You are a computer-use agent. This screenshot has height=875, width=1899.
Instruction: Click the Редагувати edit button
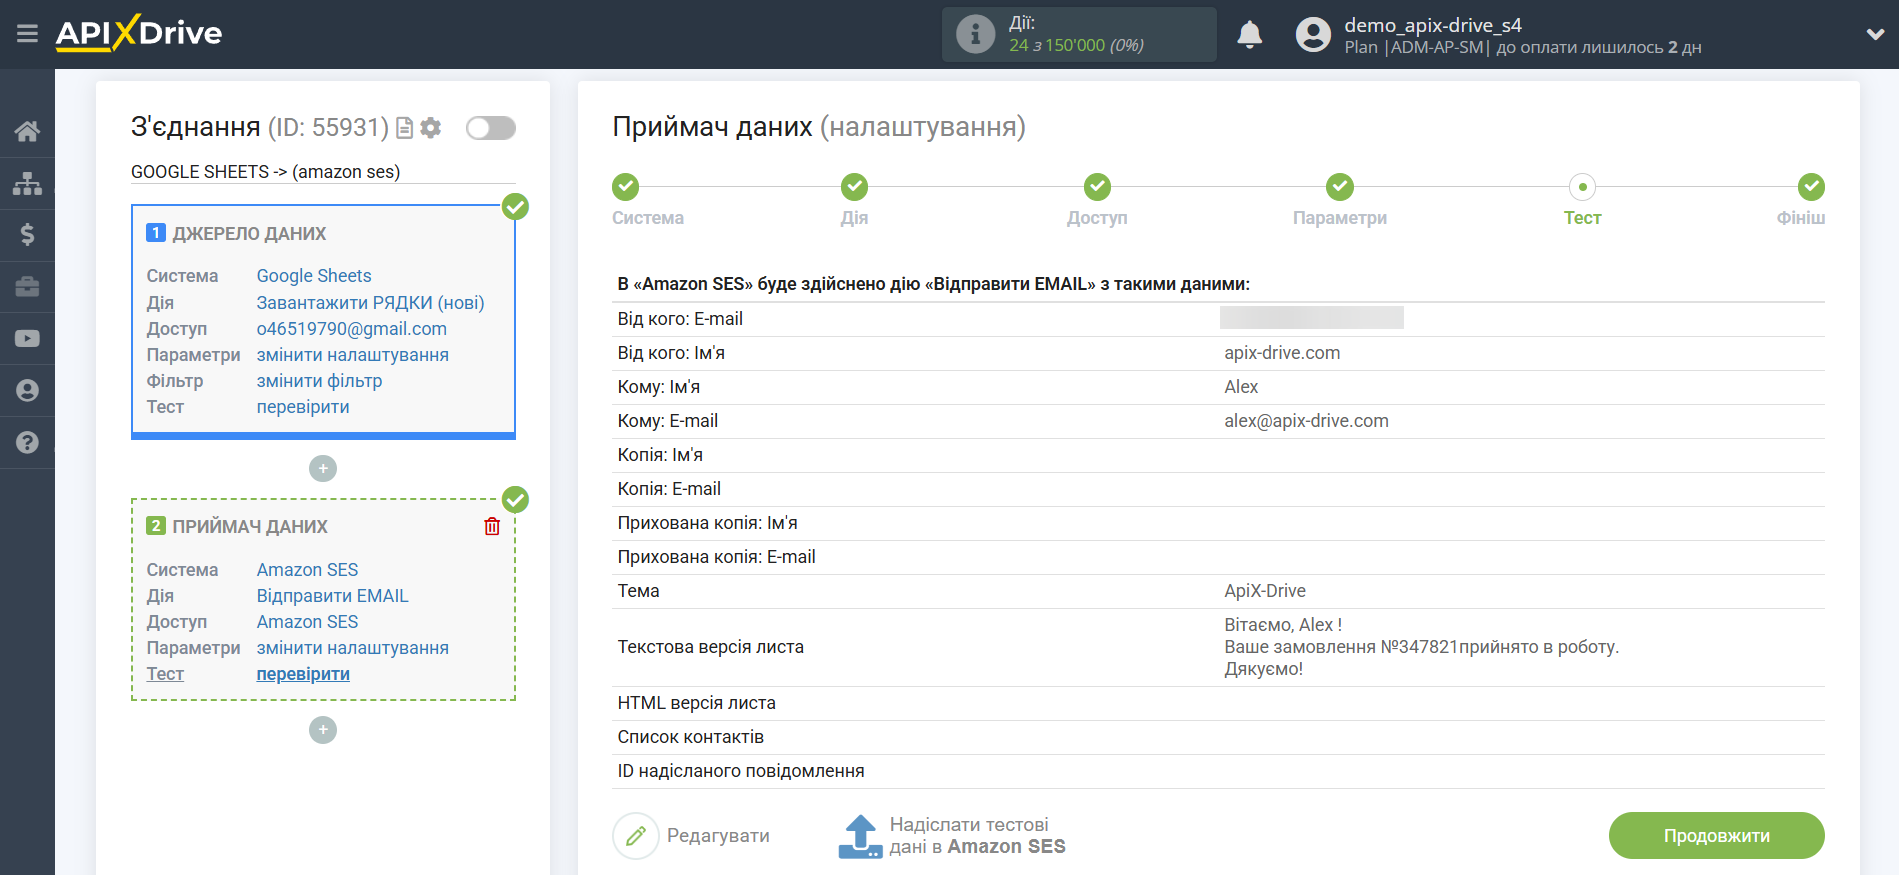click(x=691, y=836)
